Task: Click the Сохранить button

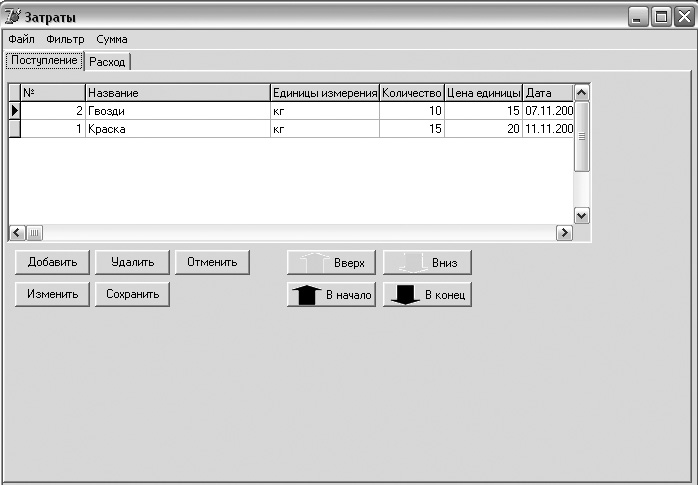Action: [132, 294]
